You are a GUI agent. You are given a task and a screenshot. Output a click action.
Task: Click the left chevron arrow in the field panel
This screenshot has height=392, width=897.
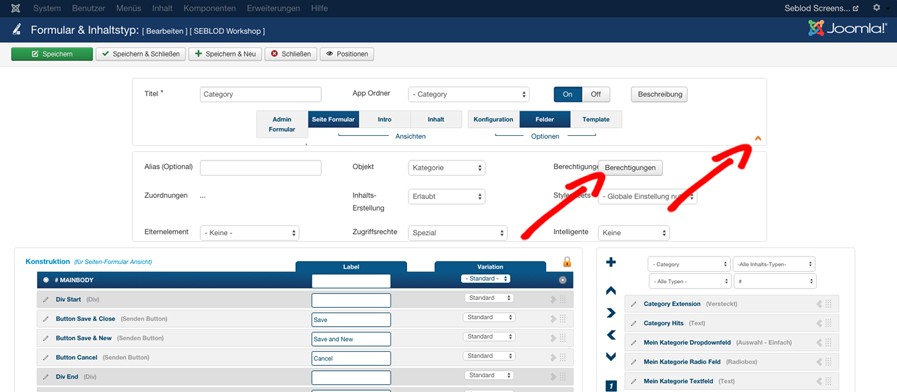(x=611, y=335)
